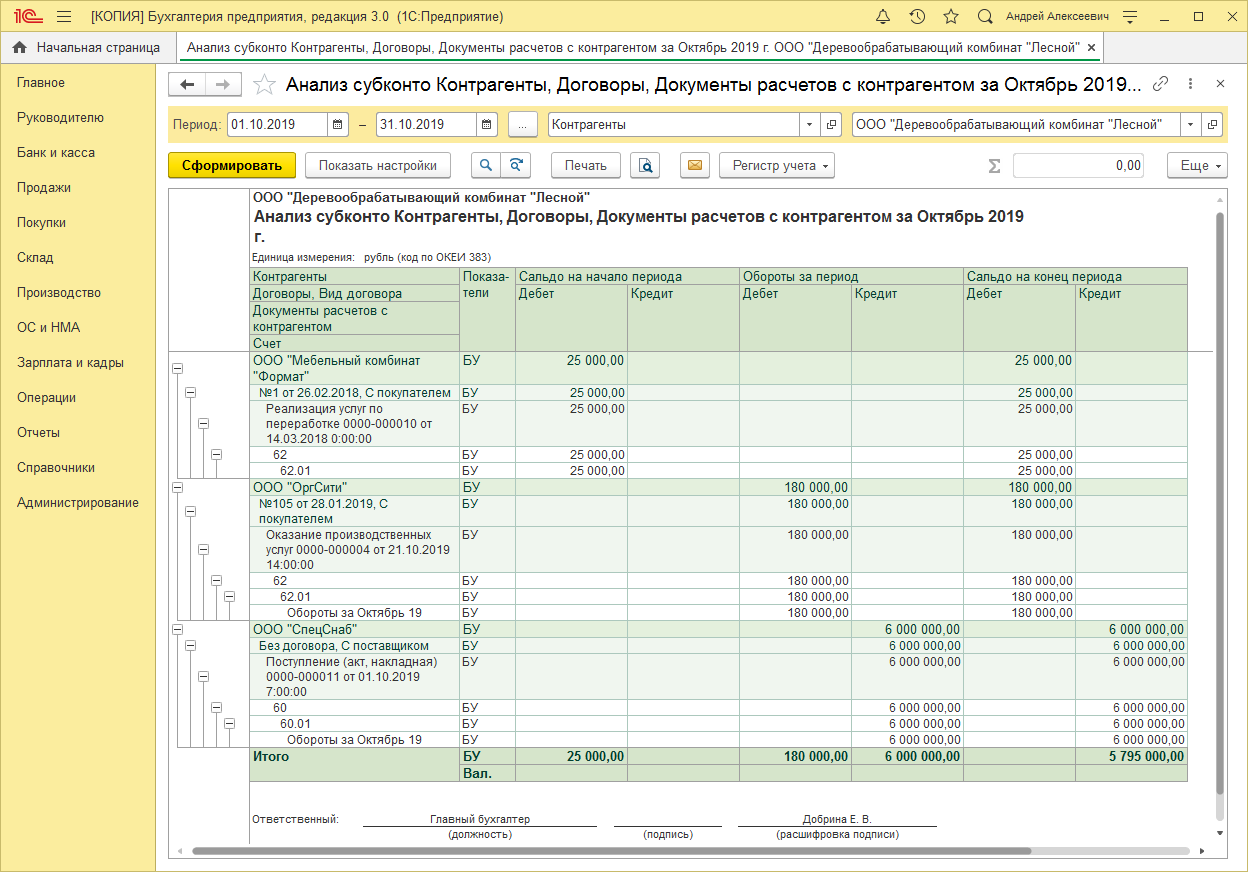Open Руководителю section

(x=60, y=118)
